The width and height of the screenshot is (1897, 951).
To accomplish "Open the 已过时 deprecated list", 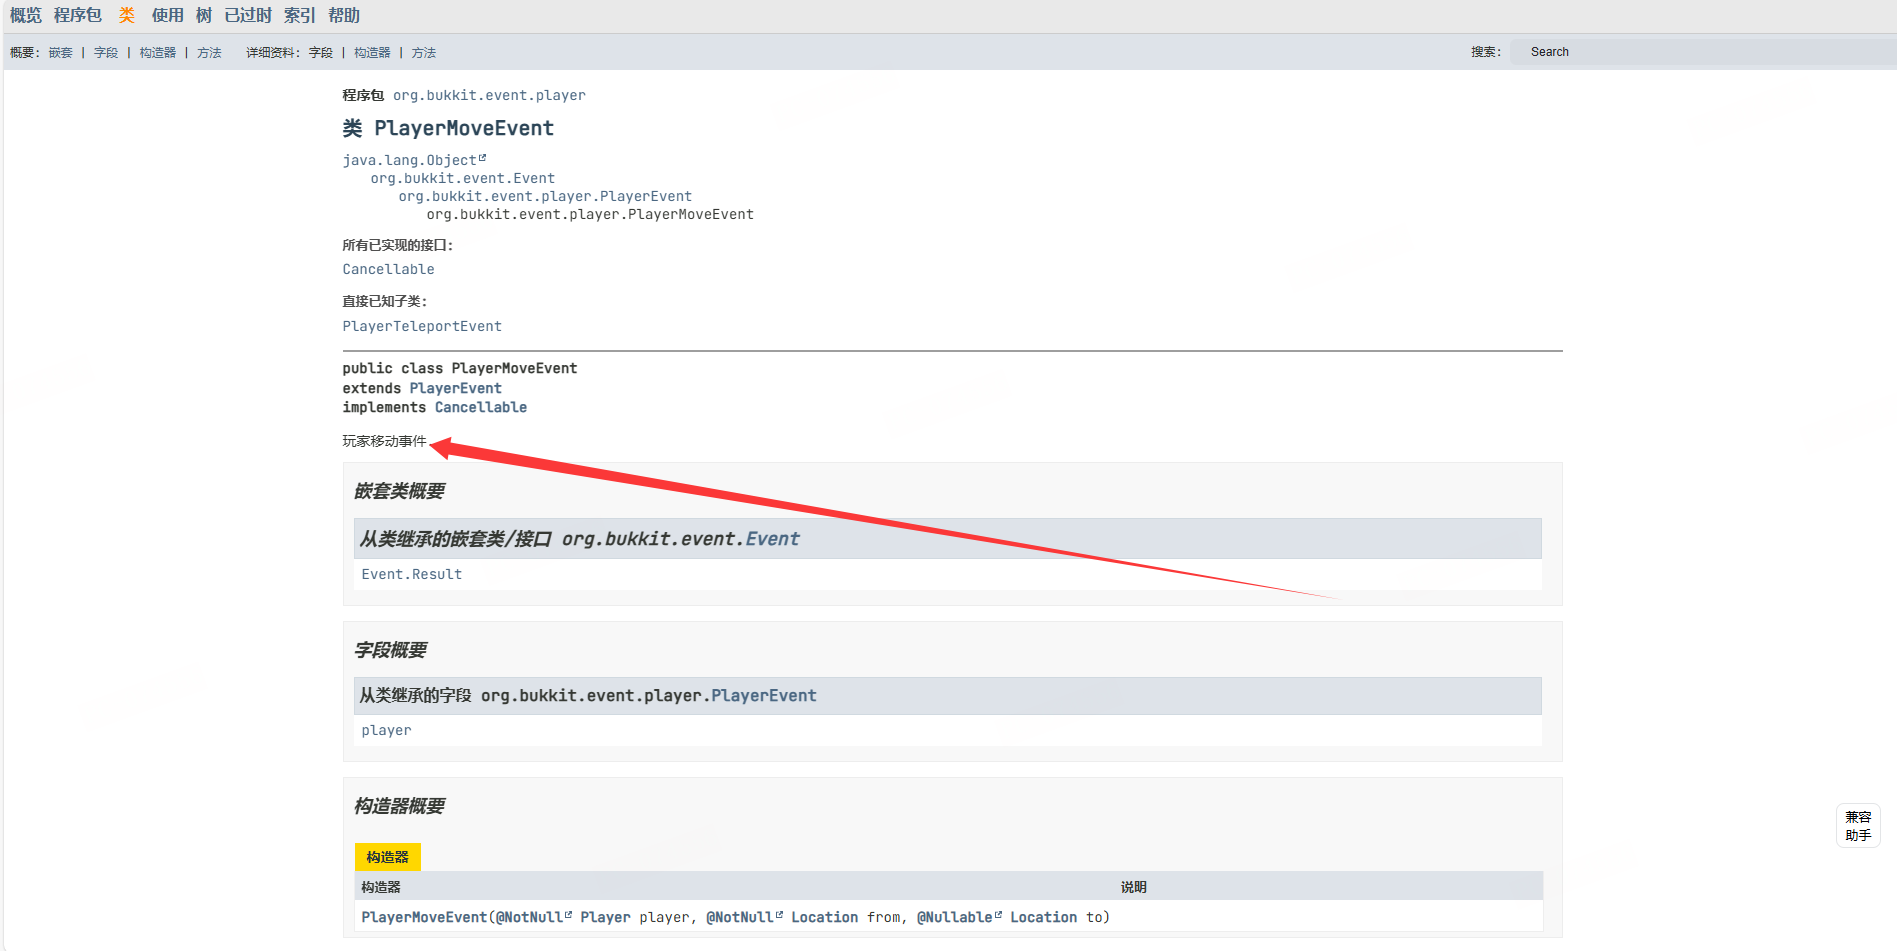I will coord(248,15).
